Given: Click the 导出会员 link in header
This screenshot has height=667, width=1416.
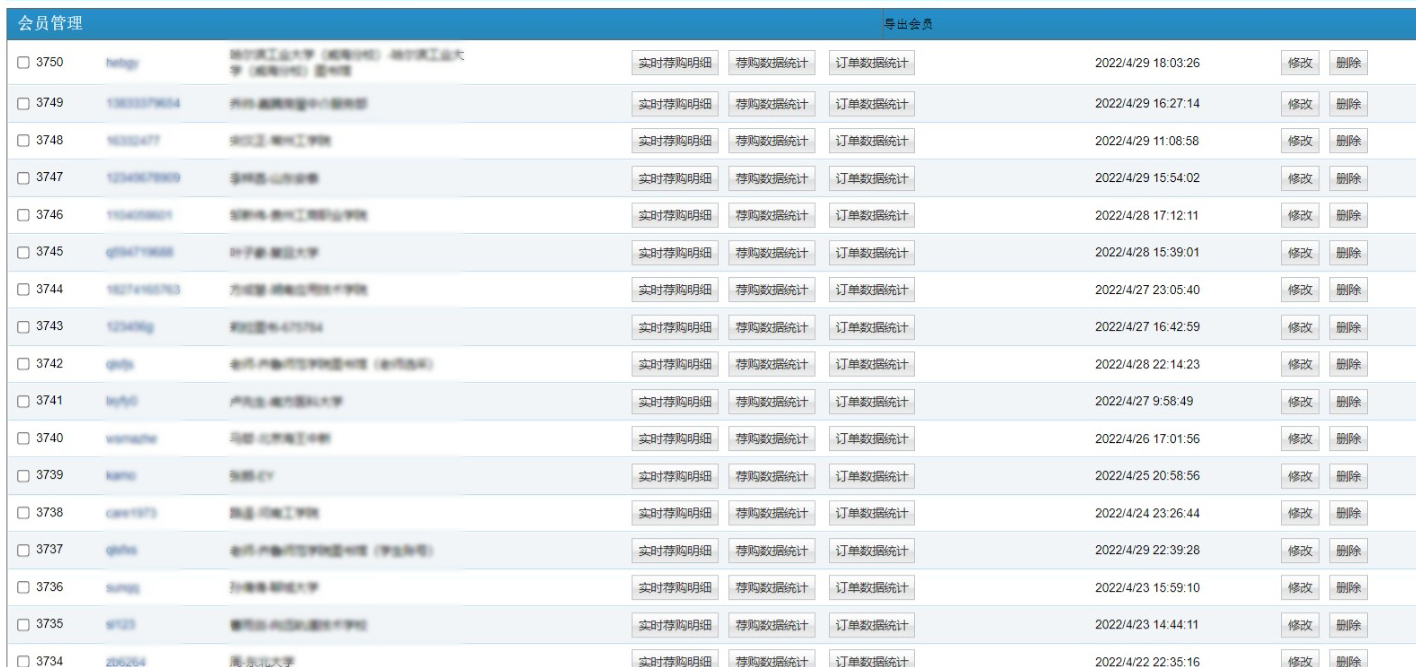Looking at the screenshot, I should [x=908, y=24].
